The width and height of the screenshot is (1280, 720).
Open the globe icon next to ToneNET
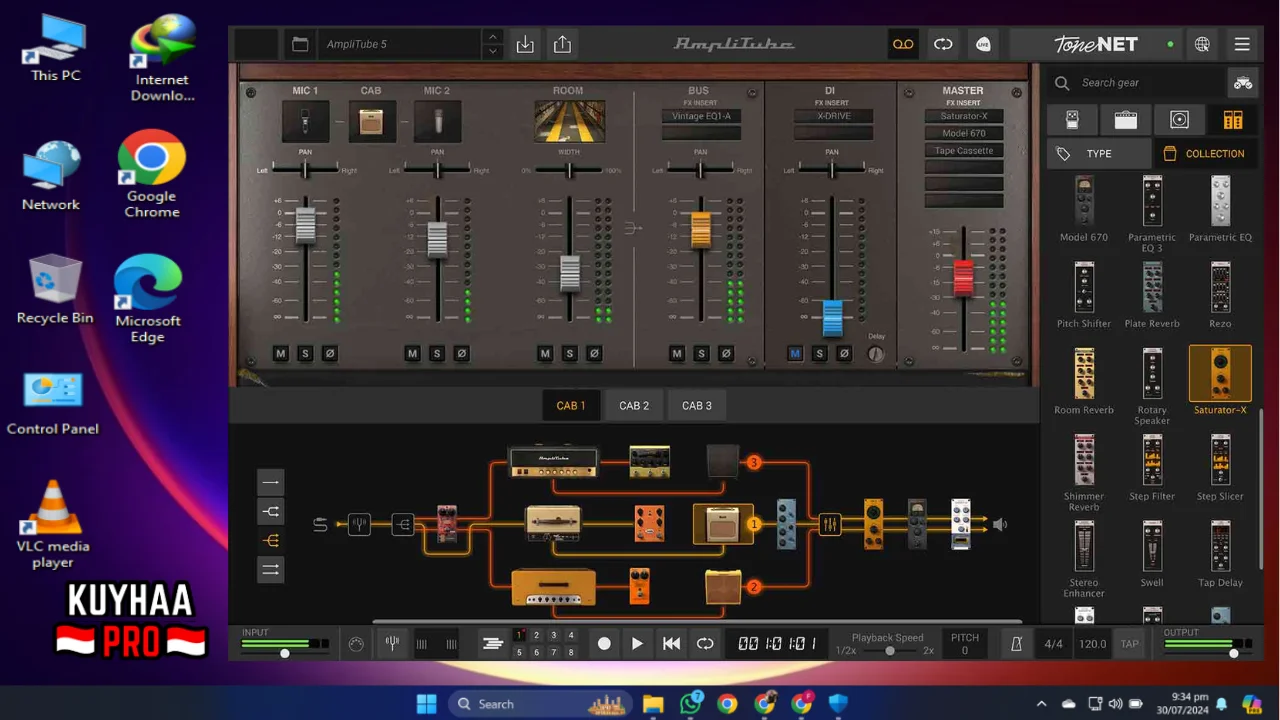point(1202,44)
